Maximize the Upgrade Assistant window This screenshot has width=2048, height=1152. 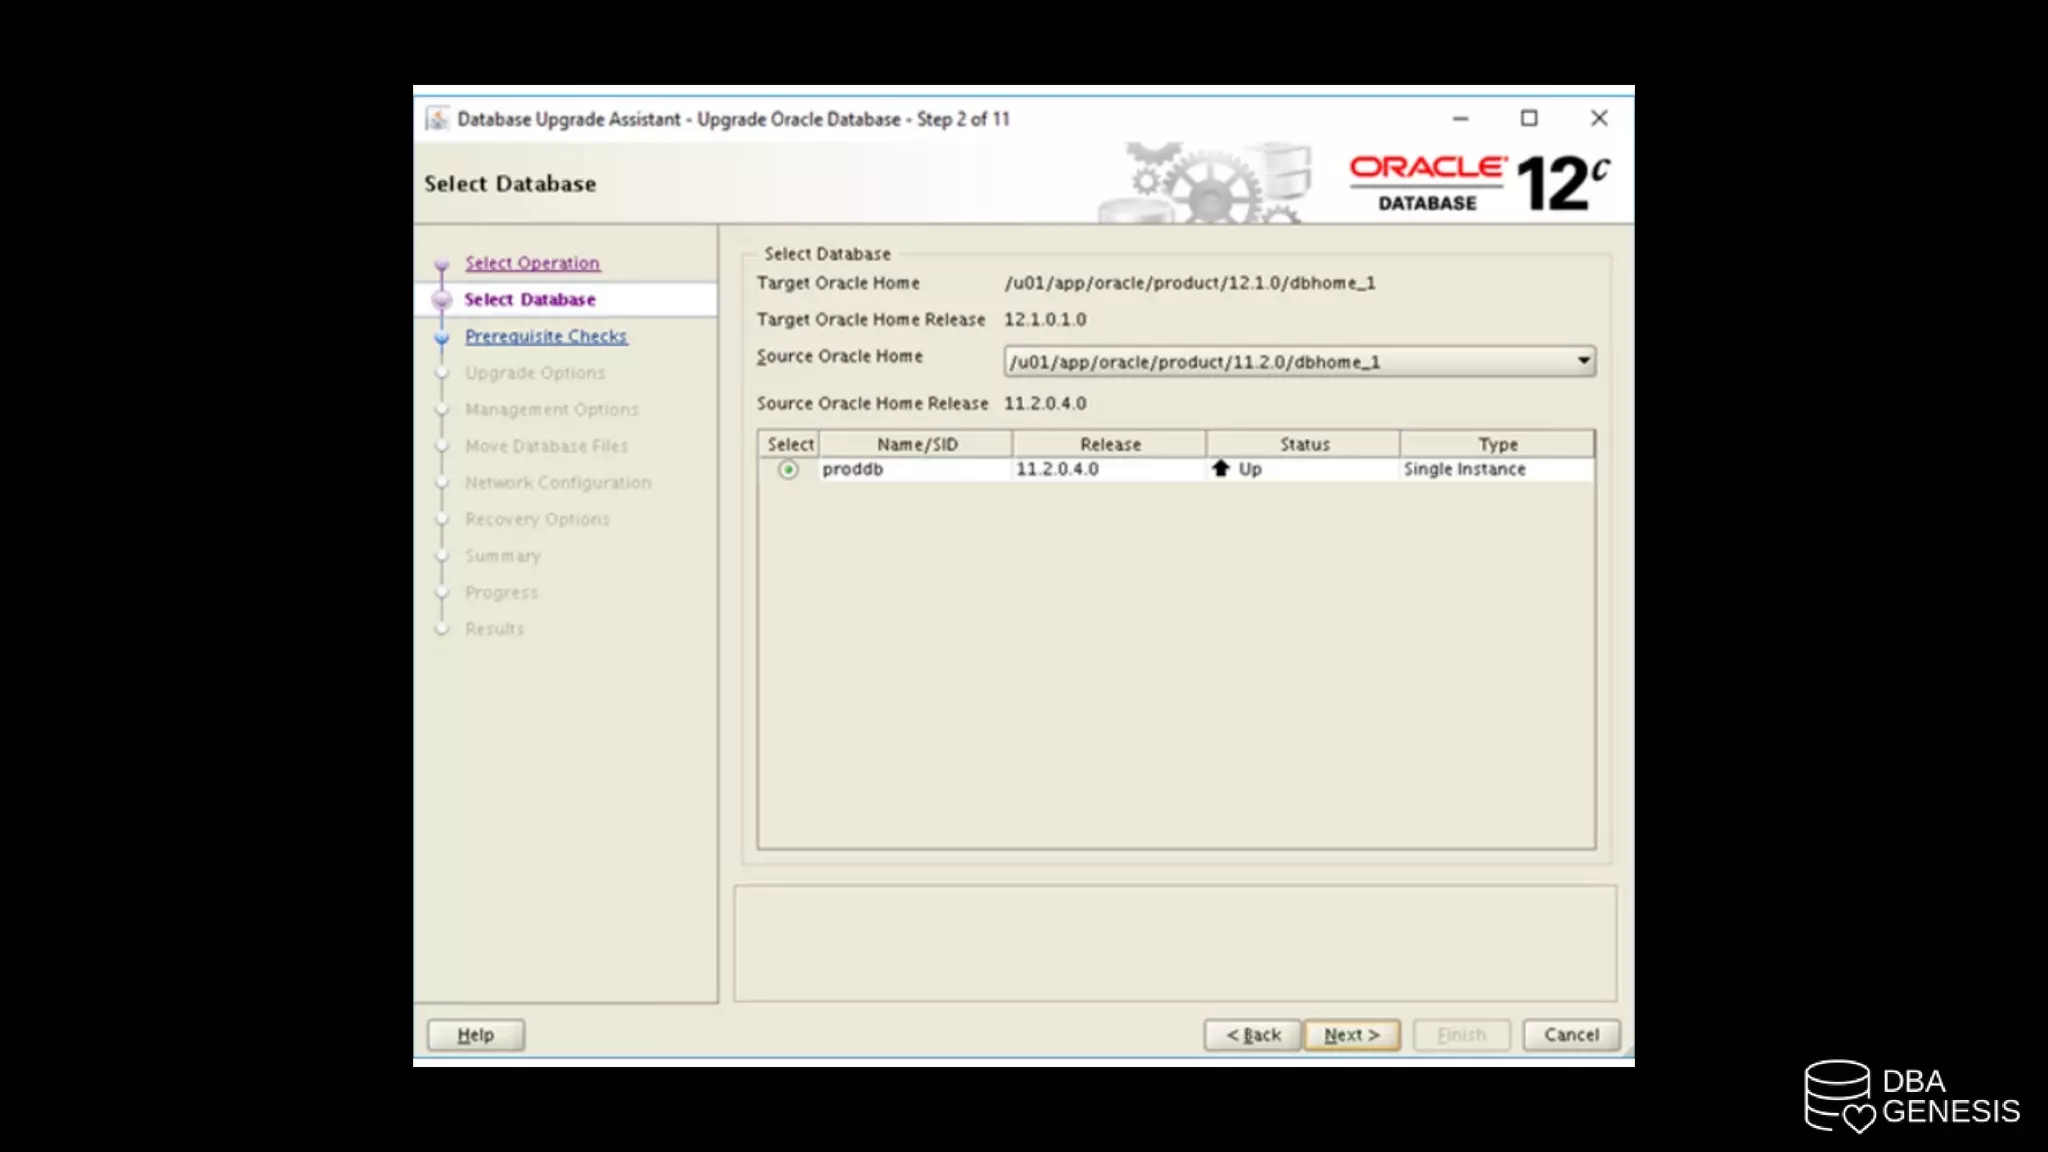coord(1529,118)
